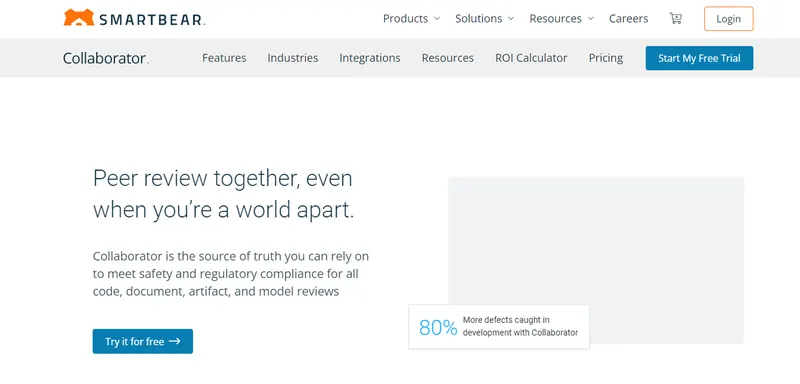Open the Careers page link
The width and height of the screenshot is (800, 384).
point(629,19)
